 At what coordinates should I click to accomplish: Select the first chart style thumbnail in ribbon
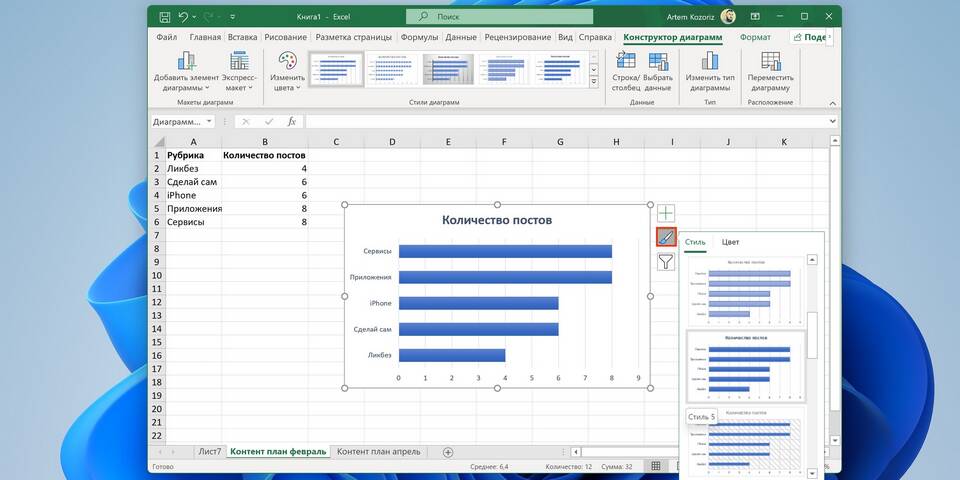[336, 69]
